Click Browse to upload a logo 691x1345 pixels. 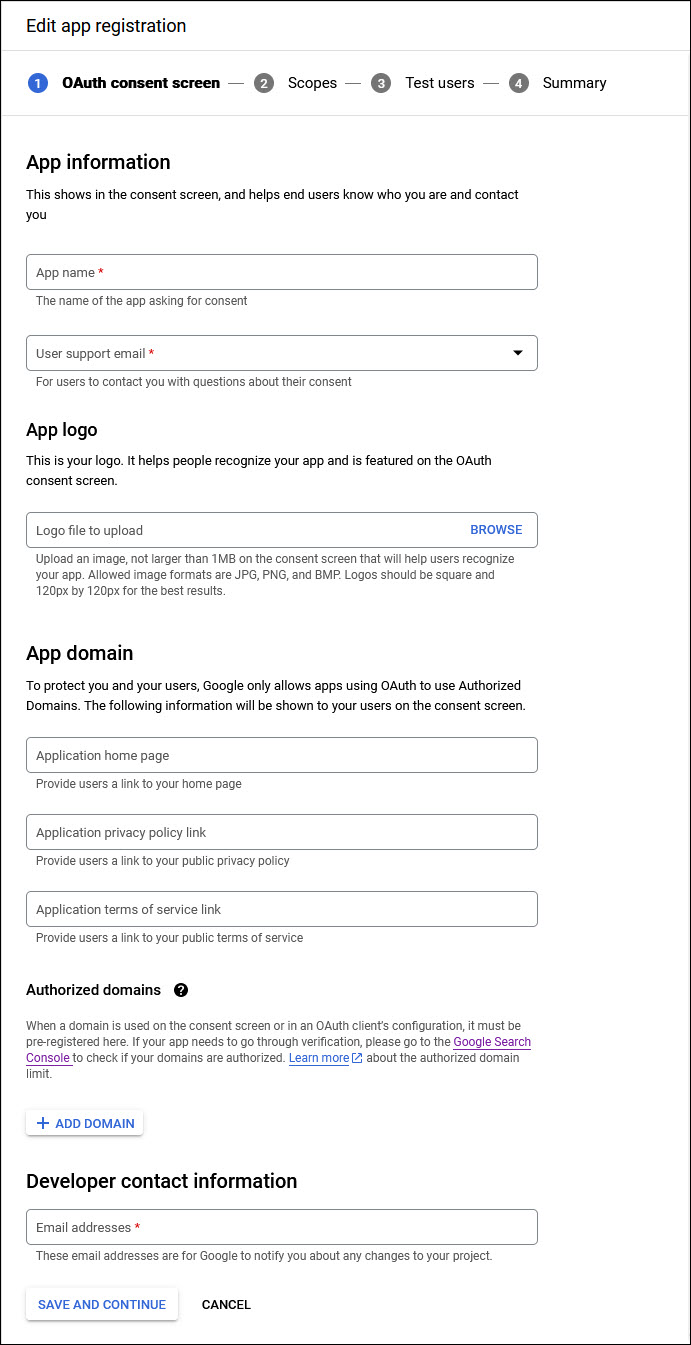coord(496,530)
